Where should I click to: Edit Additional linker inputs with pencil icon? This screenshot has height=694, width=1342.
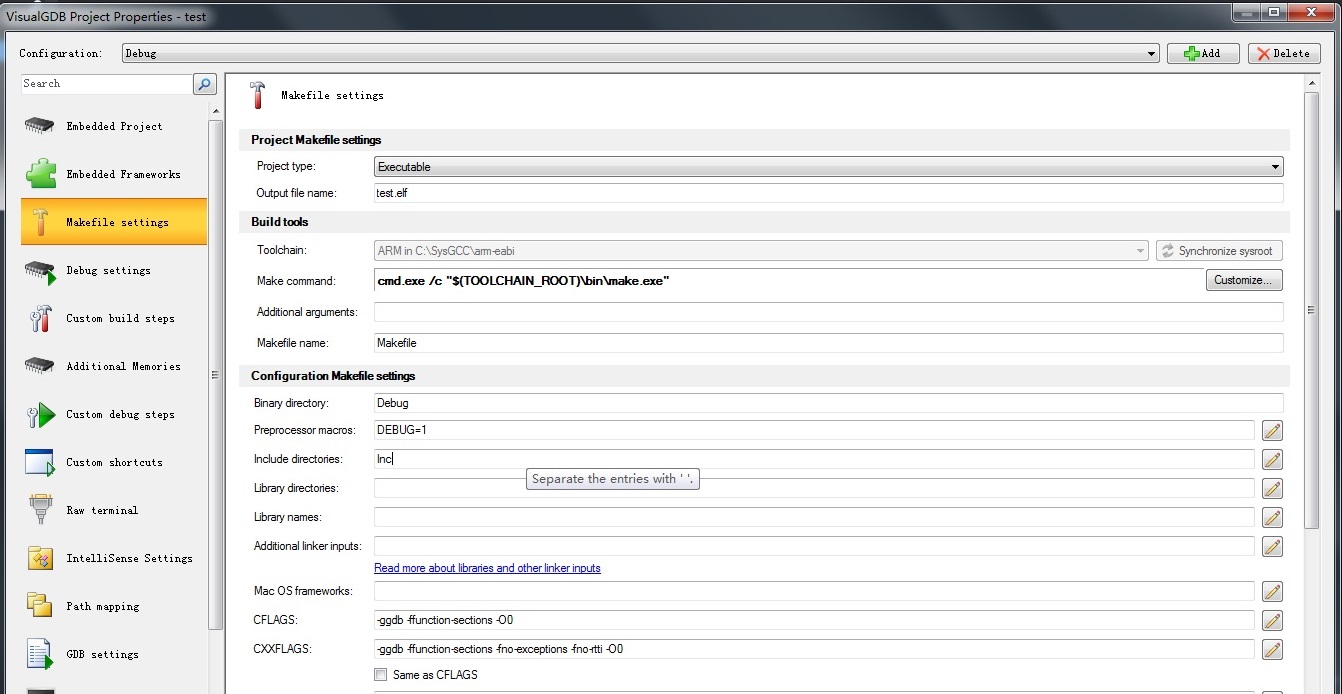click(x=1272, y=547)
